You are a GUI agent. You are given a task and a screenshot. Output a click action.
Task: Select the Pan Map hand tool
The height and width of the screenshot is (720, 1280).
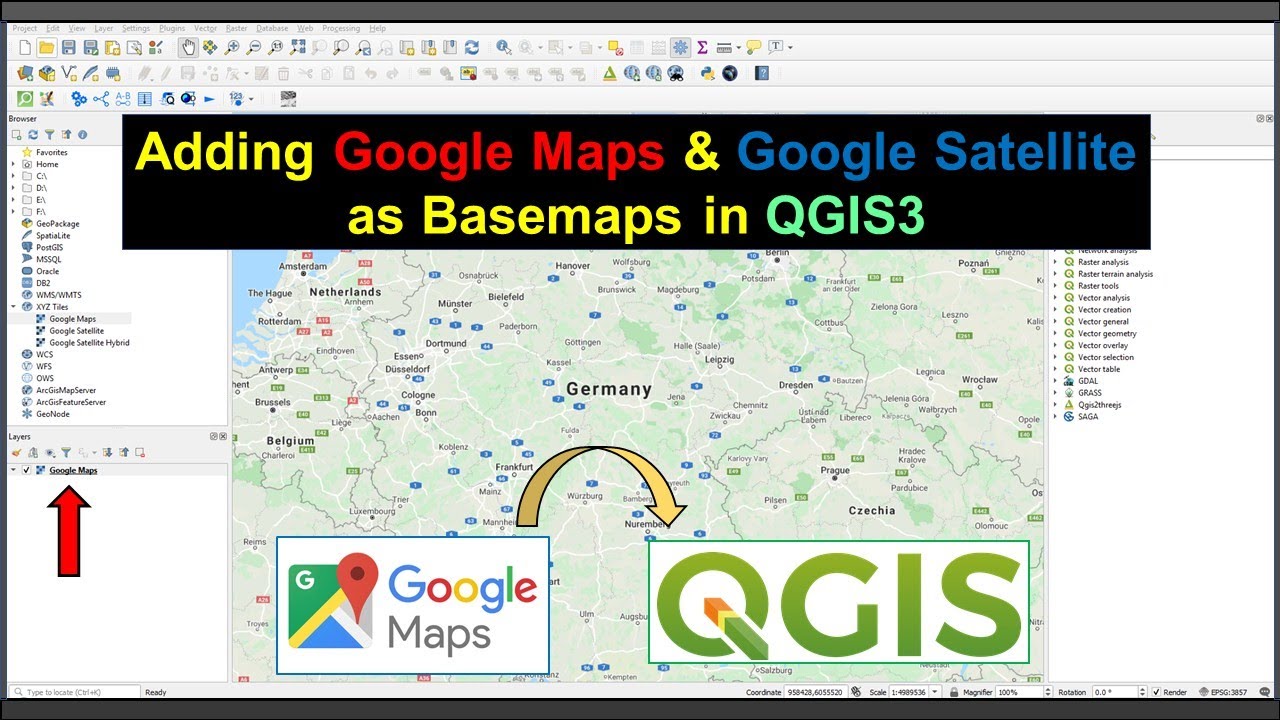click(x=188, y=47)
